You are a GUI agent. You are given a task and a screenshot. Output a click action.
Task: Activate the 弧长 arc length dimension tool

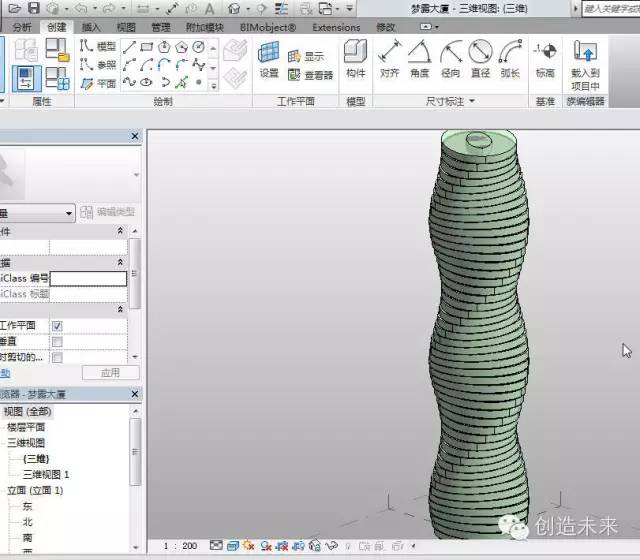[511, 58]
